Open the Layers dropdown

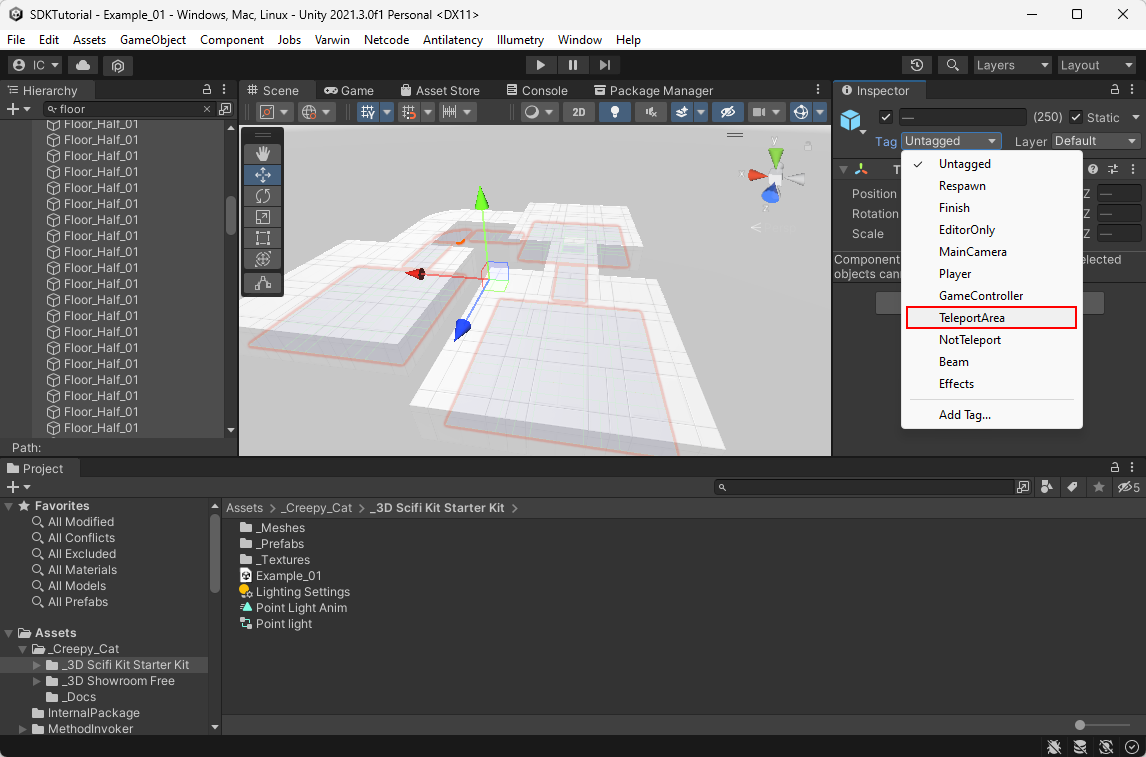1012,65
